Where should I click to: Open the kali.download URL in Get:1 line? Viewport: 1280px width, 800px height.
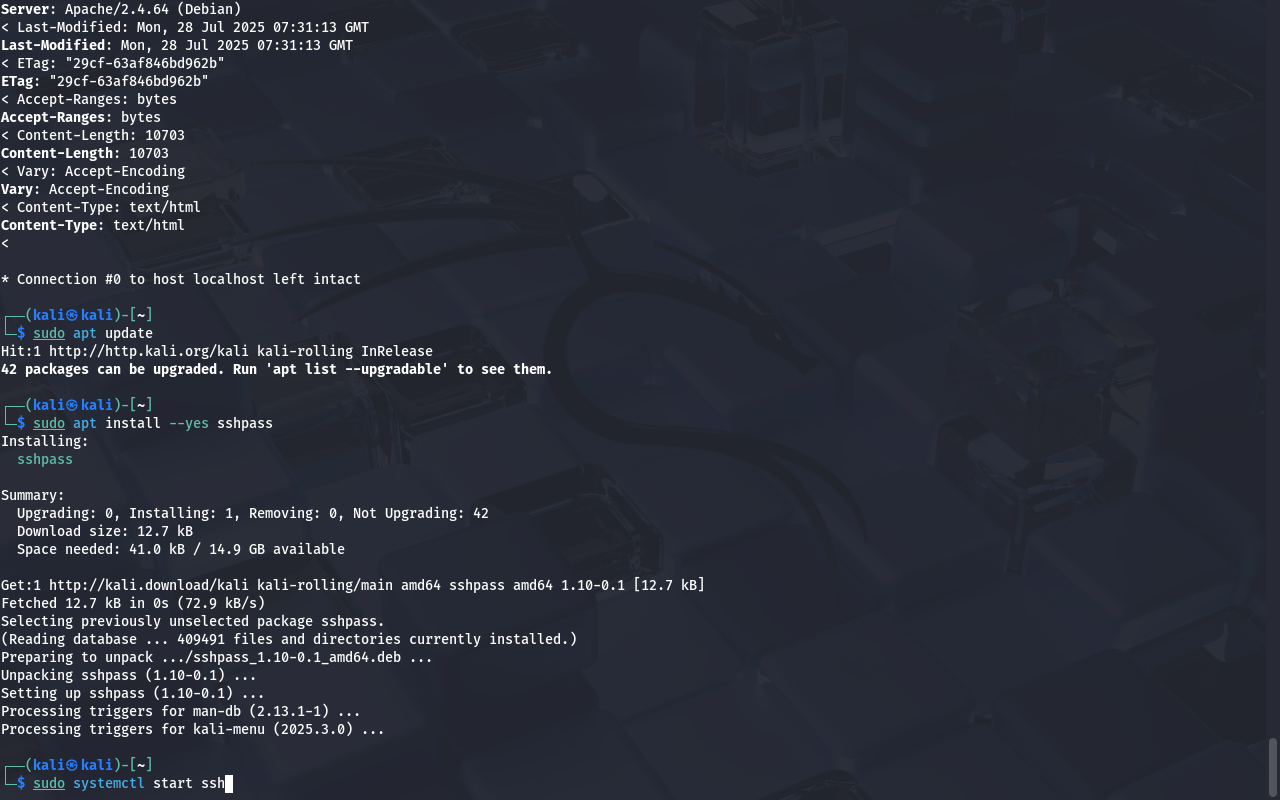[149, 585]
